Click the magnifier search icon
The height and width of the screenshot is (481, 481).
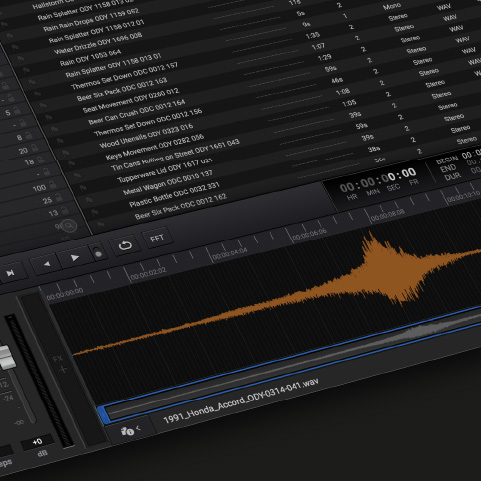click(69, 226)
